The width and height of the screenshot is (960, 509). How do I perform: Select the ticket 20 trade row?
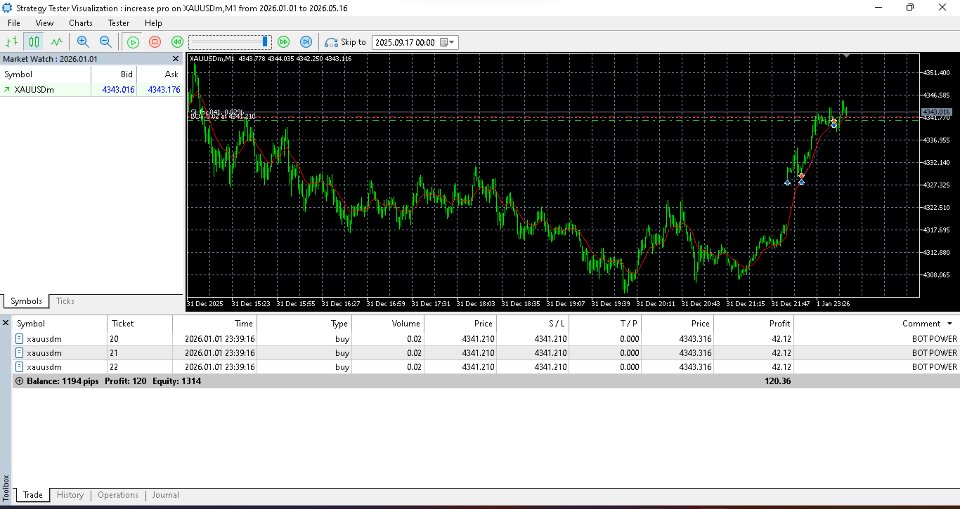[486, 339]
